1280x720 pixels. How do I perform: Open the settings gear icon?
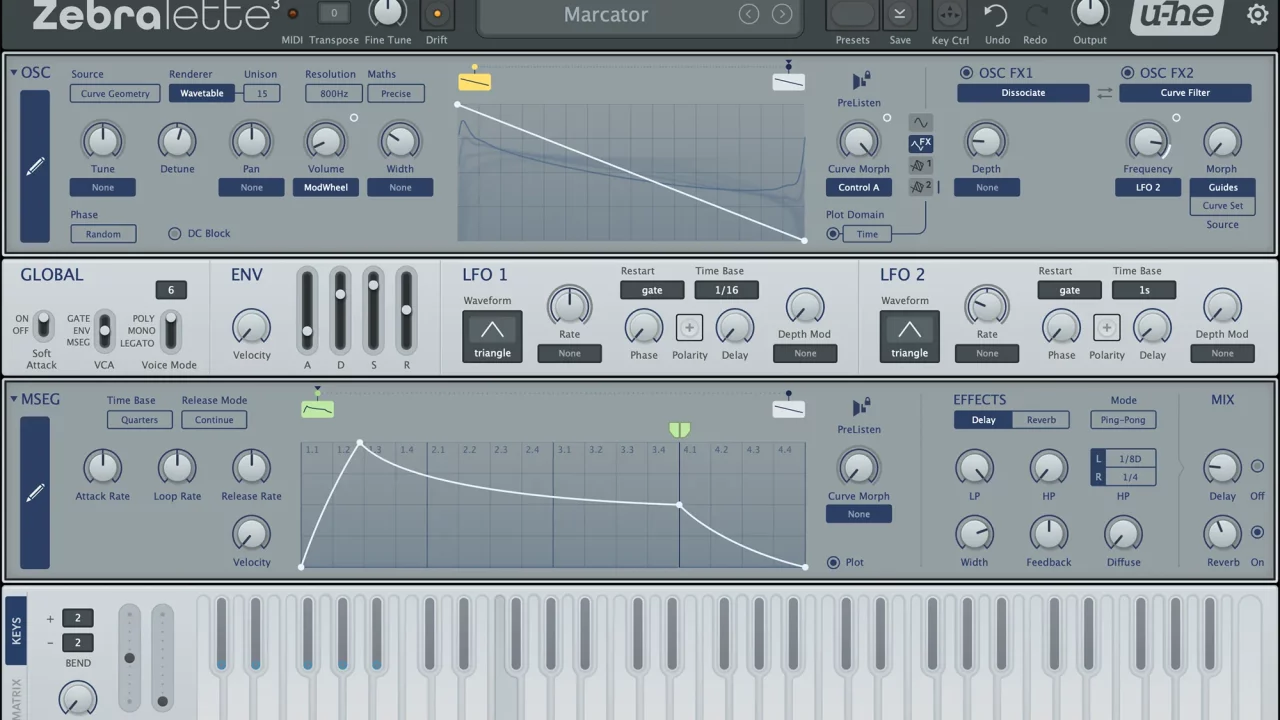(x=1258, y=14)
